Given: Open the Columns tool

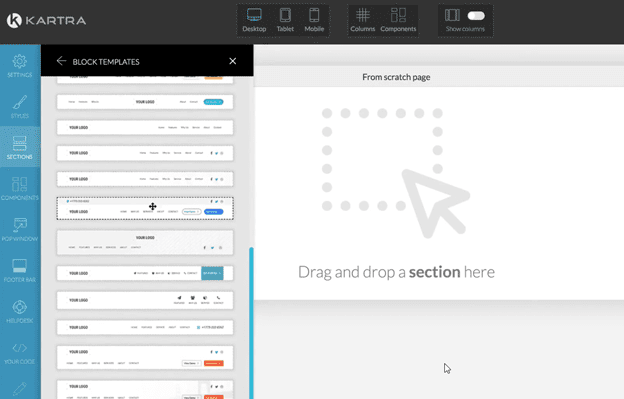Looking at the screenshot, I should point(363,21).
